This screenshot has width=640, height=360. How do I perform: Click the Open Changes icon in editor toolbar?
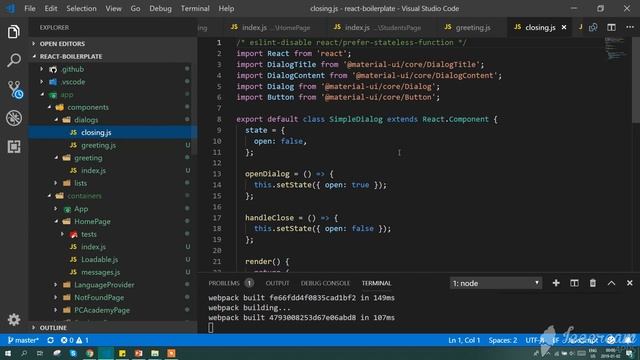click(593, 27)
